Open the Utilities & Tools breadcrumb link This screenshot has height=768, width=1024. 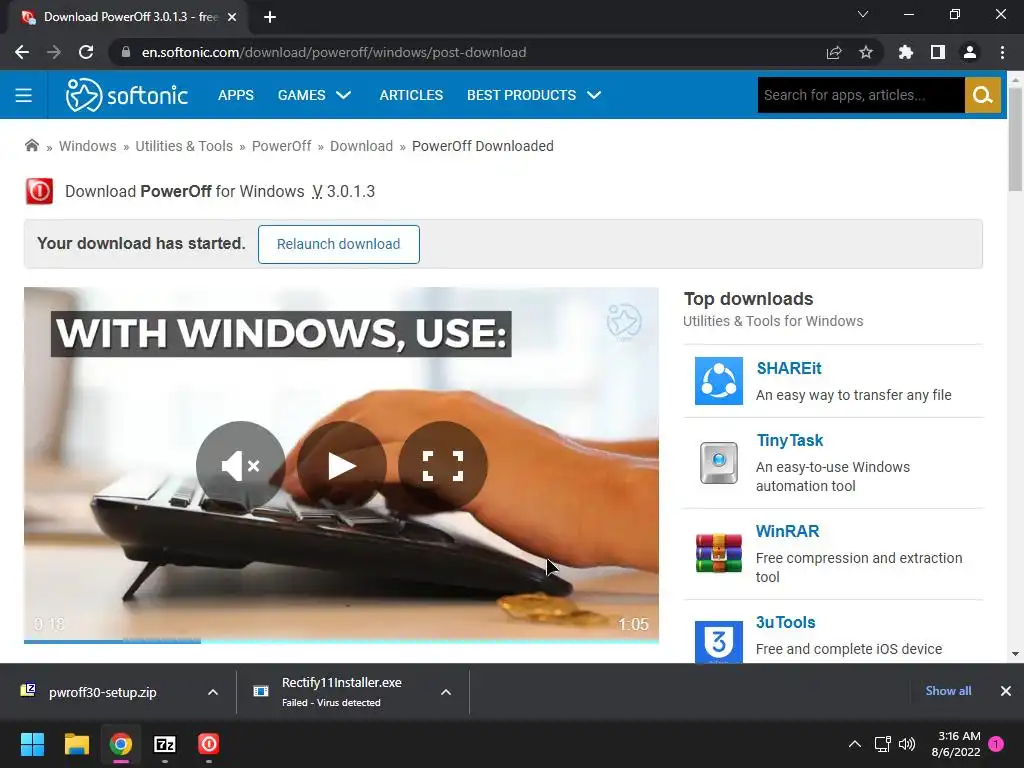coord(184,146)
